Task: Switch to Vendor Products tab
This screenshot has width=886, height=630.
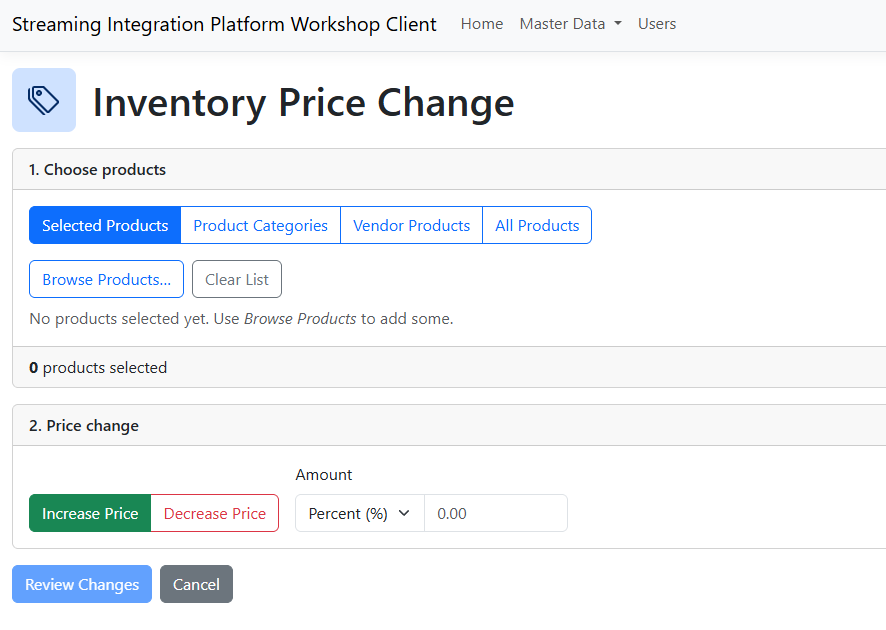Action: (x=411, y=225)
